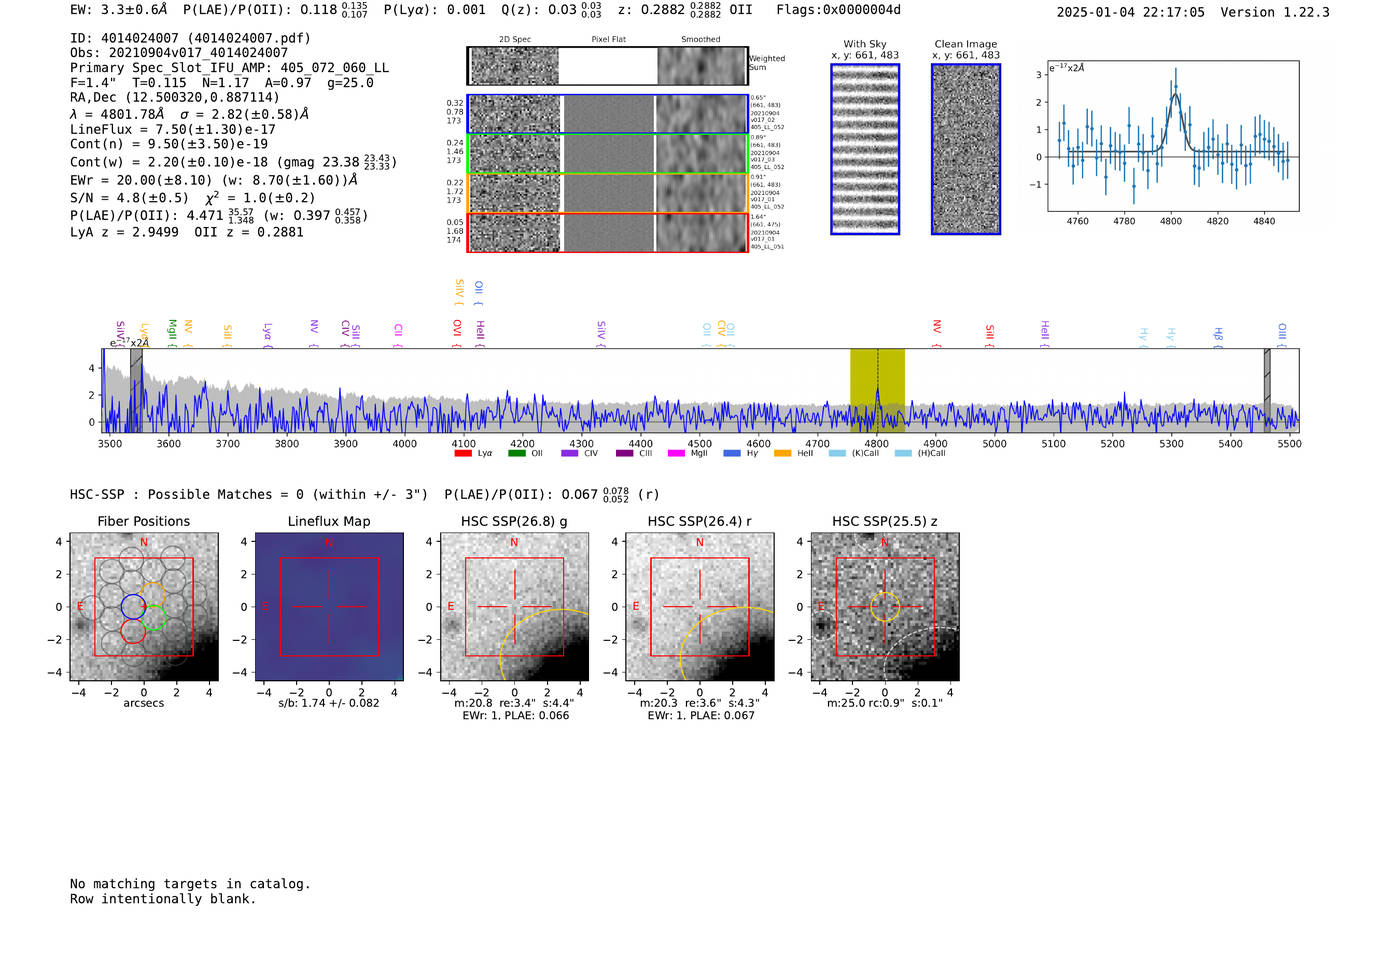Select the green-bordered 2D spectrum row

tap(607, 153)
